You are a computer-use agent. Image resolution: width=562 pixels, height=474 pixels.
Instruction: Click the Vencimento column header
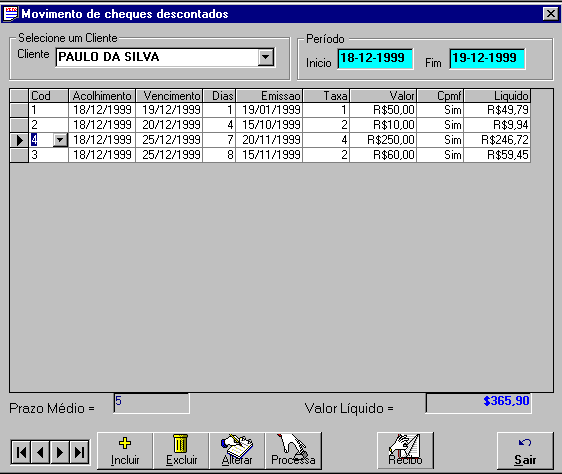pos(169,96)
